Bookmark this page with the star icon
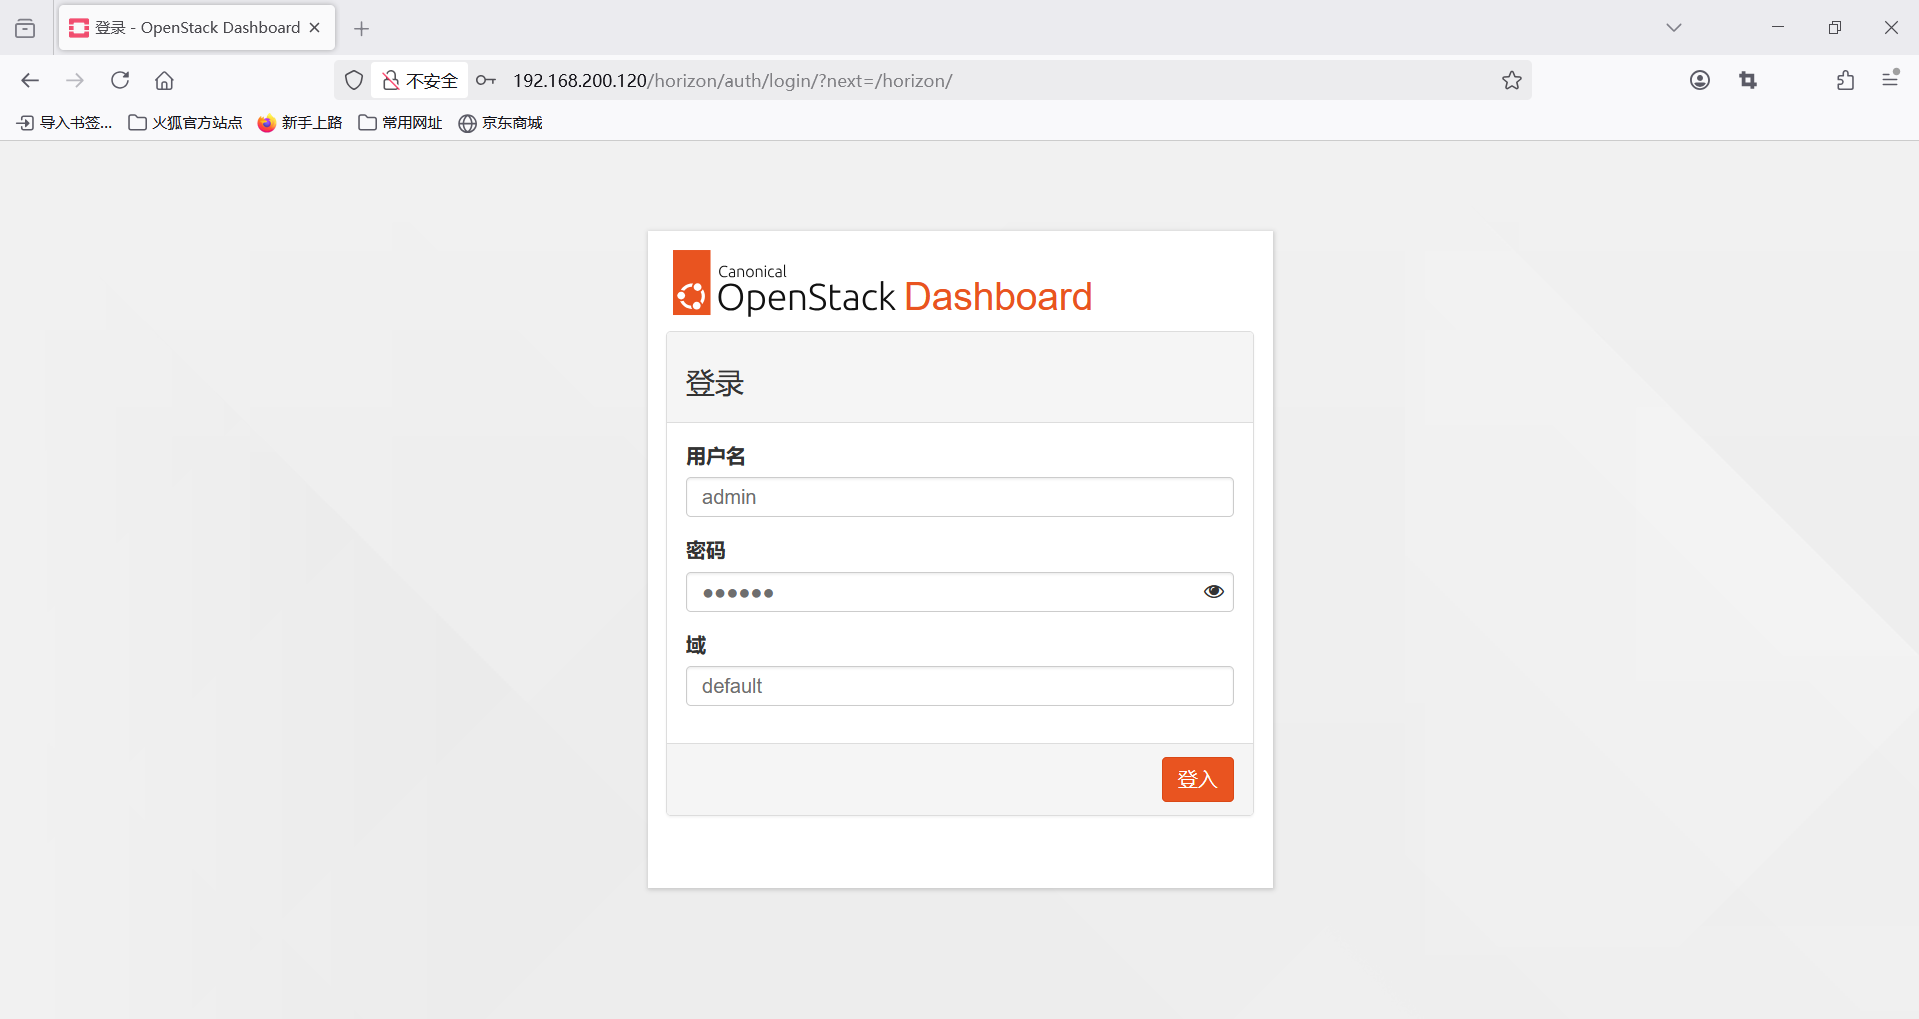The height and width of the screenshot is (1019, 1919). tap(1512, 80)
